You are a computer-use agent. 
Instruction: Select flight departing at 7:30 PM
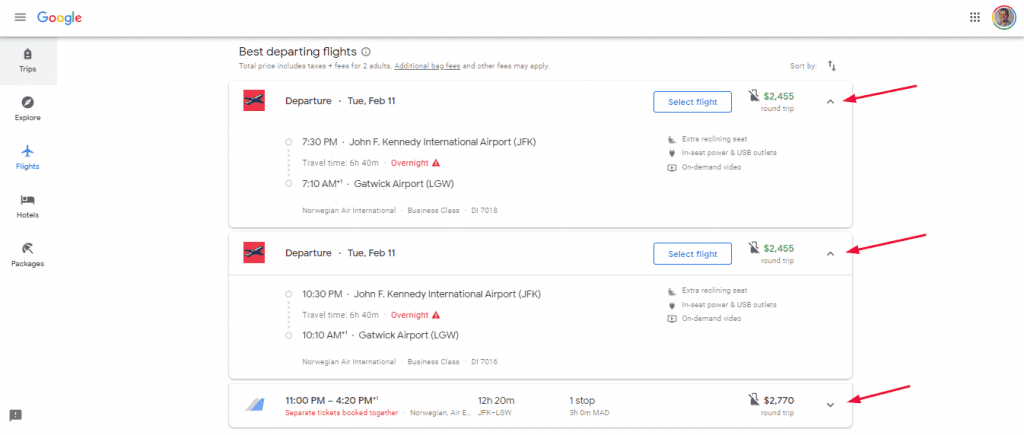point(692,102)
